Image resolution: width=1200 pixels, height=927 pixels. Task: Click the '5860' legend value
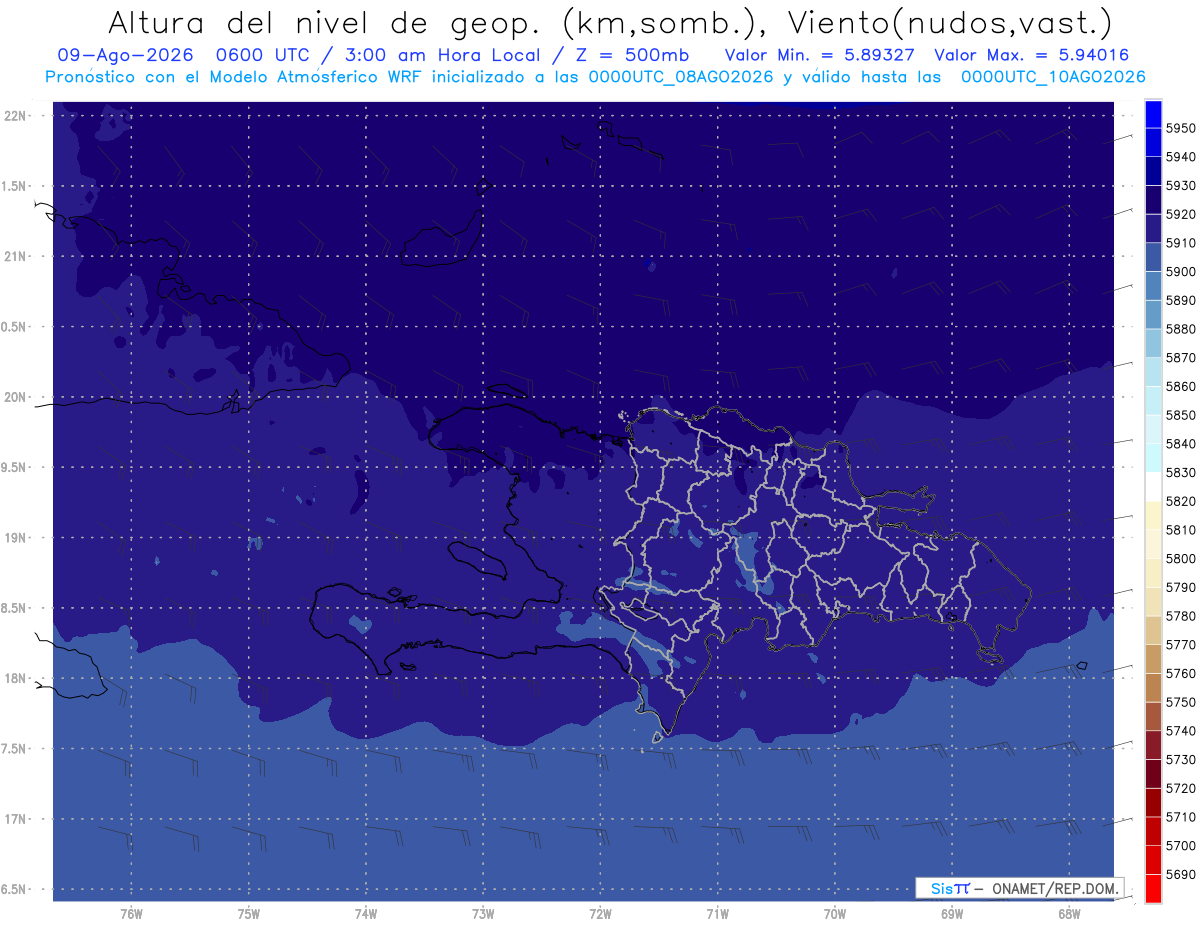(x=1181, y=386)
